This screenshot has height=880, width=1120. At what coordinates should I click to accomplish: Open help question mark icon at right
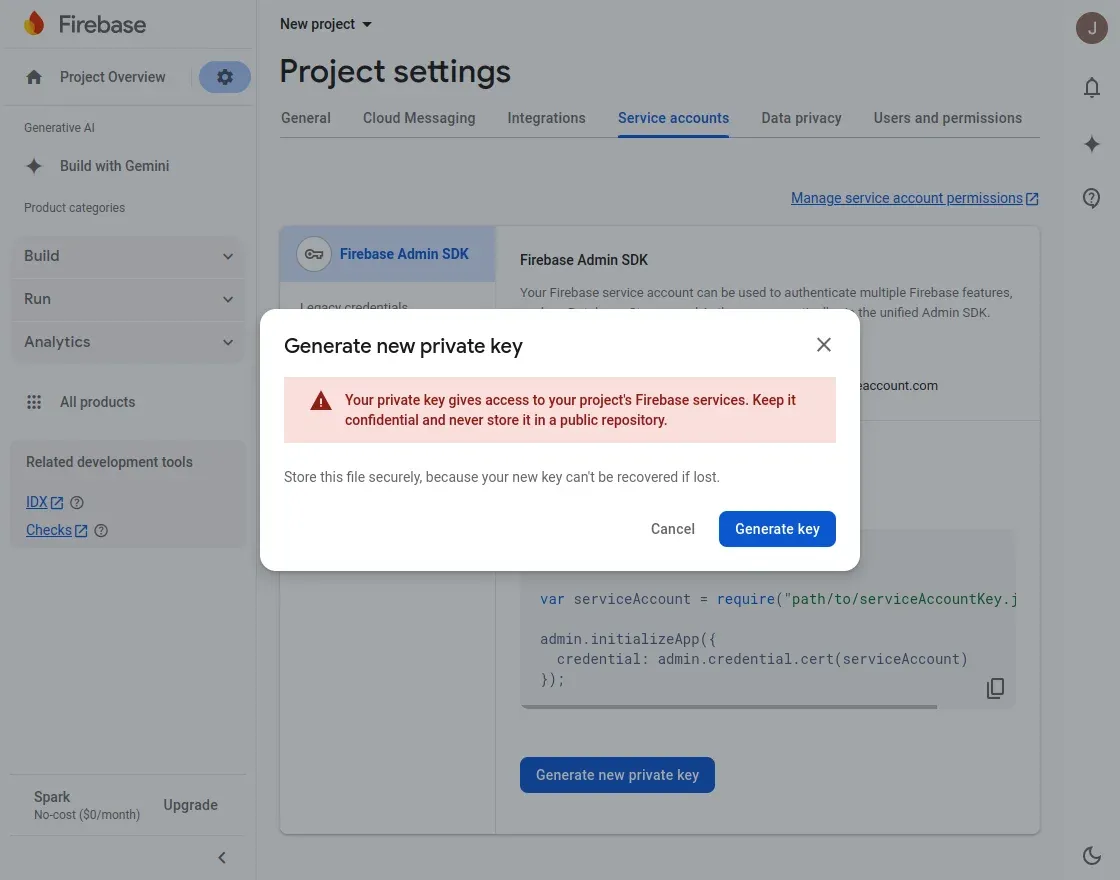[1091, 198]
